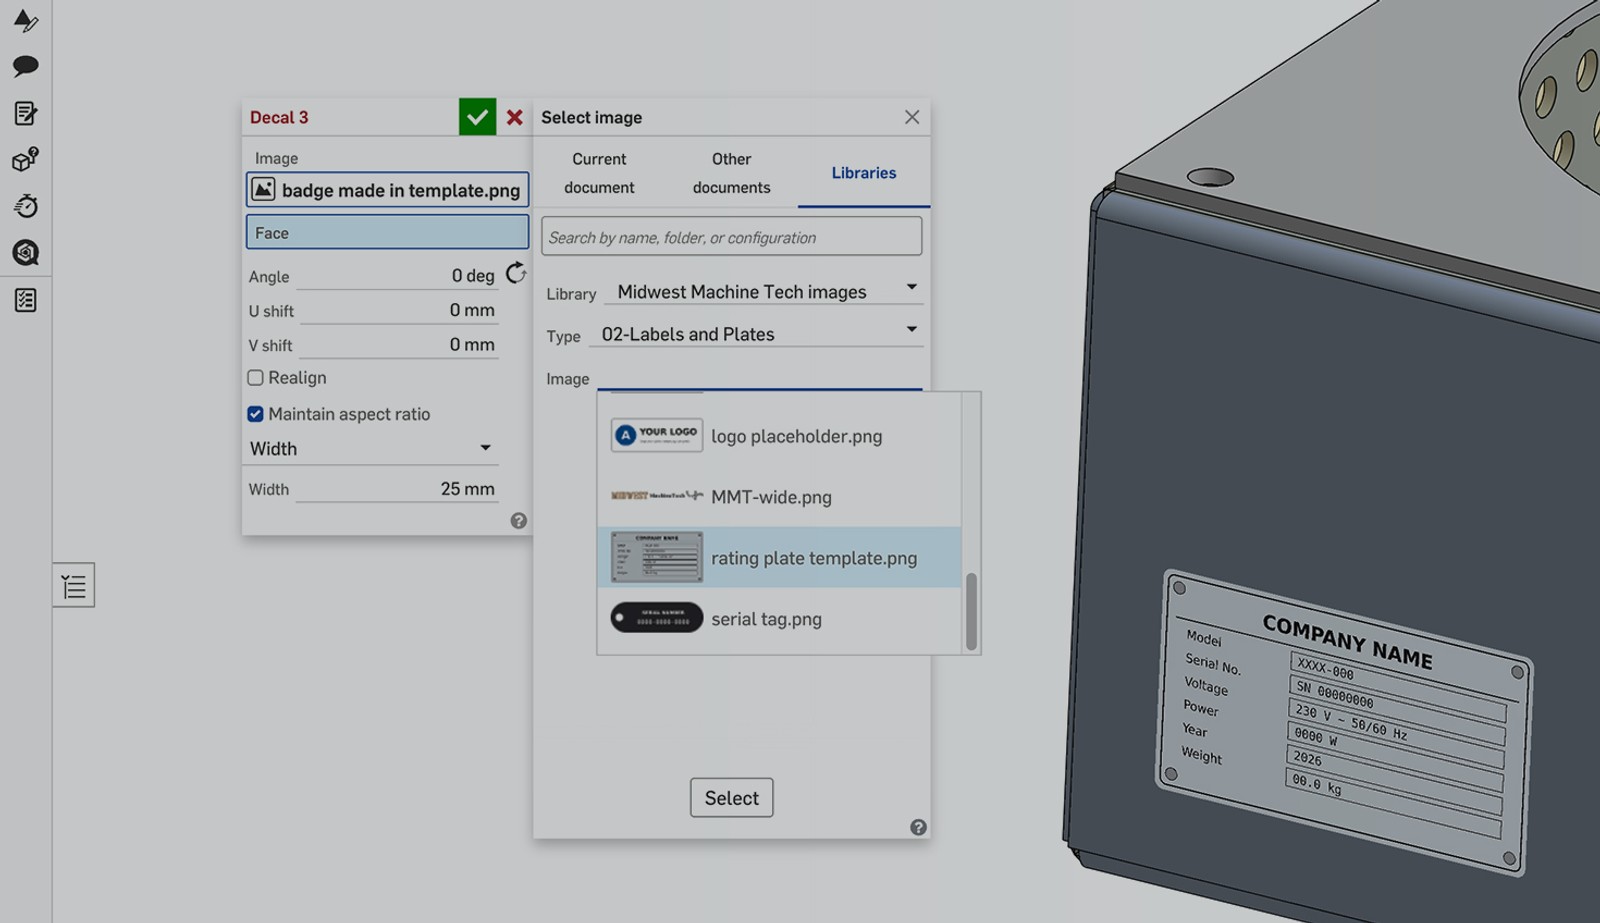Pick rating plate template.png entry

point(780,557)
